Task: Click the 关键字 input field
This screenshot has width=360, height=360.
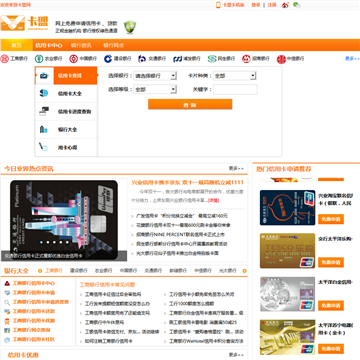Action: [235, 89]
